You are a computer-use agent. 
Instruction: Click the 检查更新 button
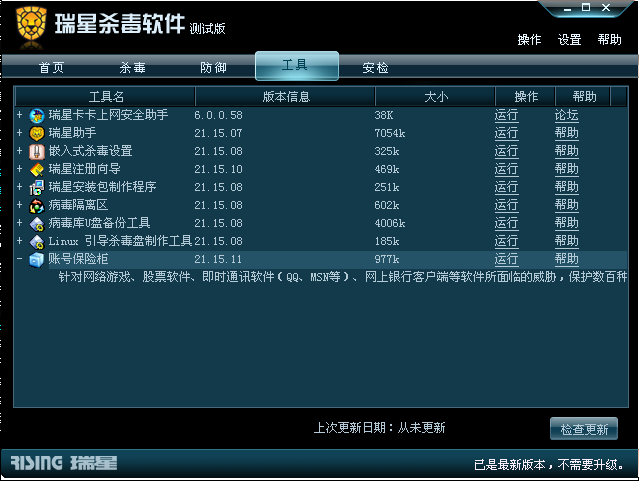coord(584,429)
